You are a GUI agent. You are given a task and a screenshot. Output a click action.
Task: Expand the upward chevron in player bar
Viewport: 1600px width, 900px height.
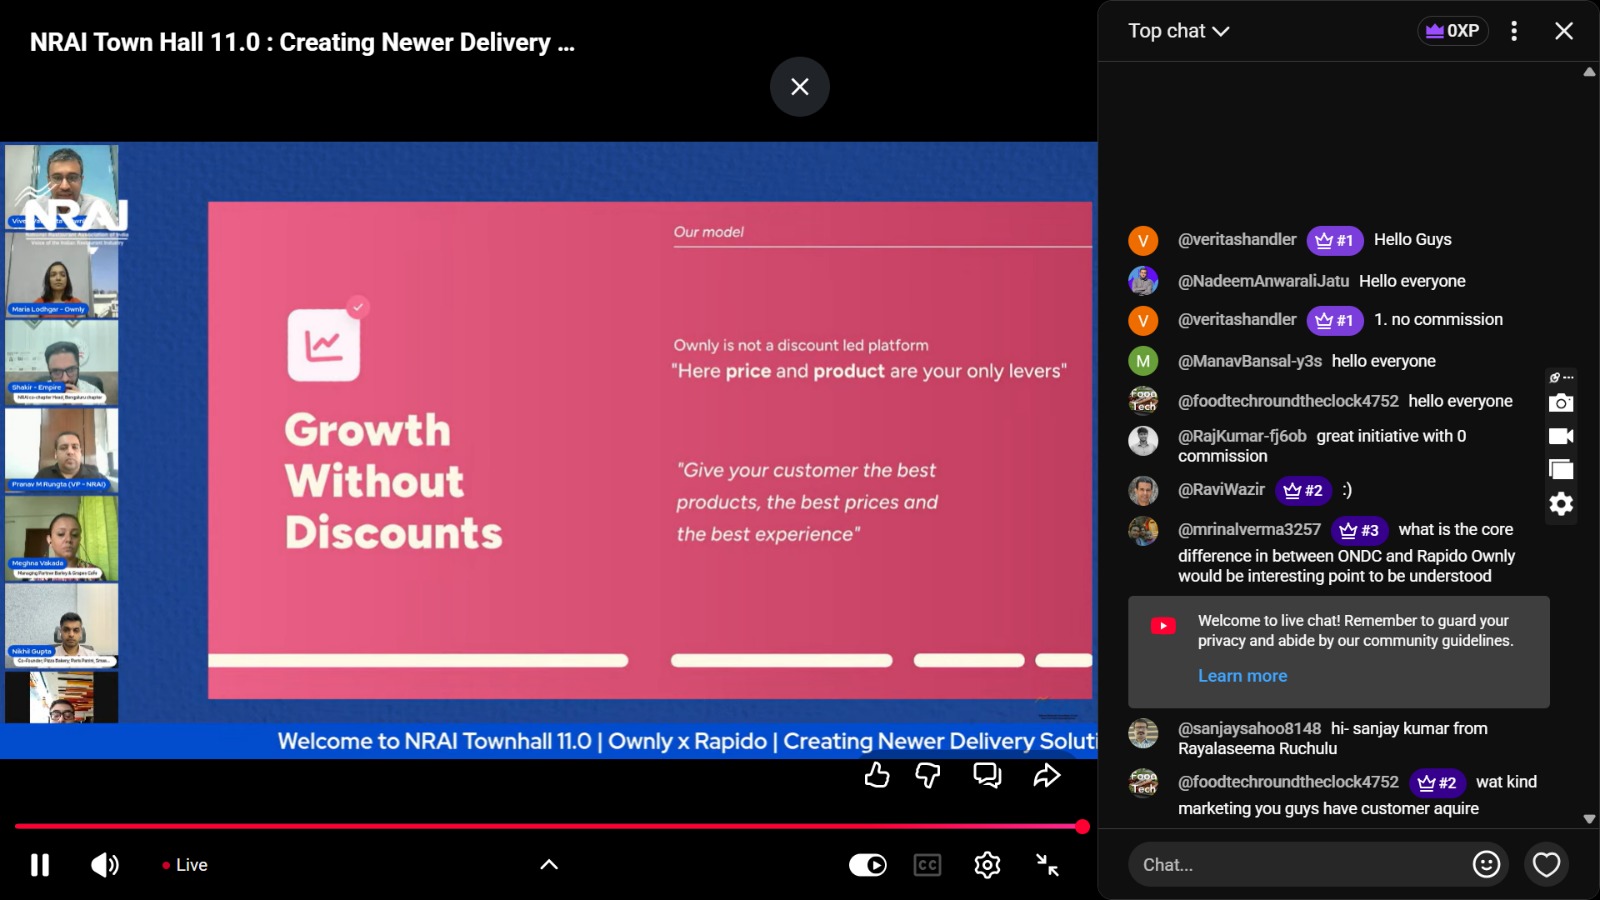click(549, 865)
